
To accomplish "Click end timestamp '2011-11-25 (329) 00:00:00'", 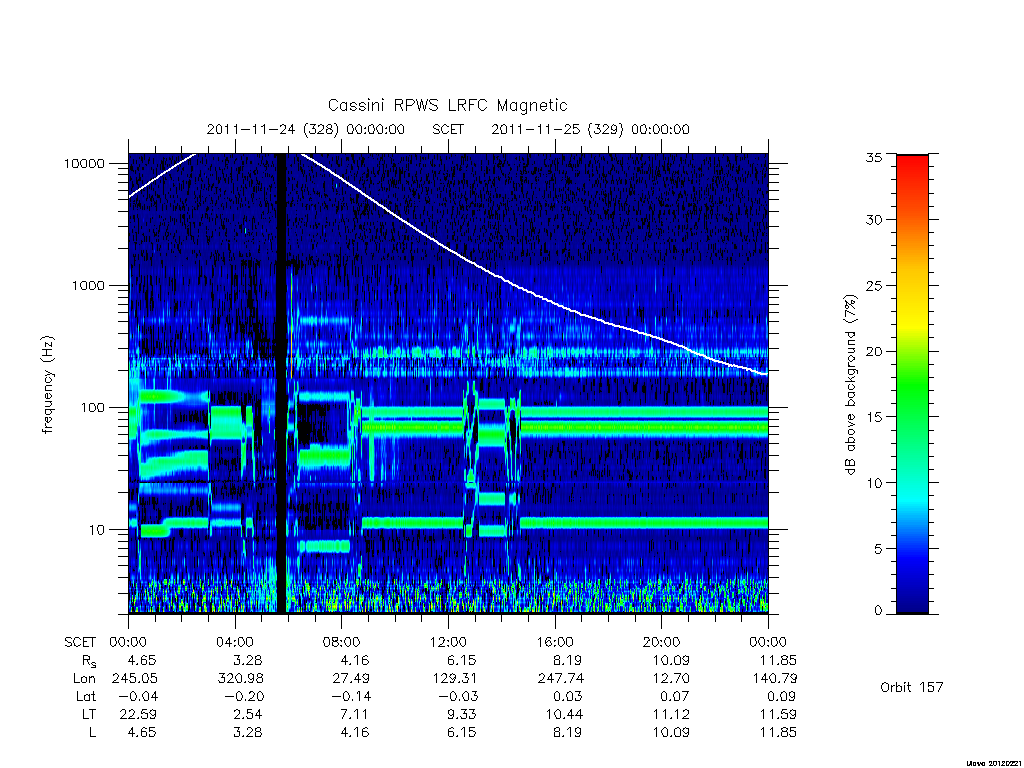I will pos(590,129).
